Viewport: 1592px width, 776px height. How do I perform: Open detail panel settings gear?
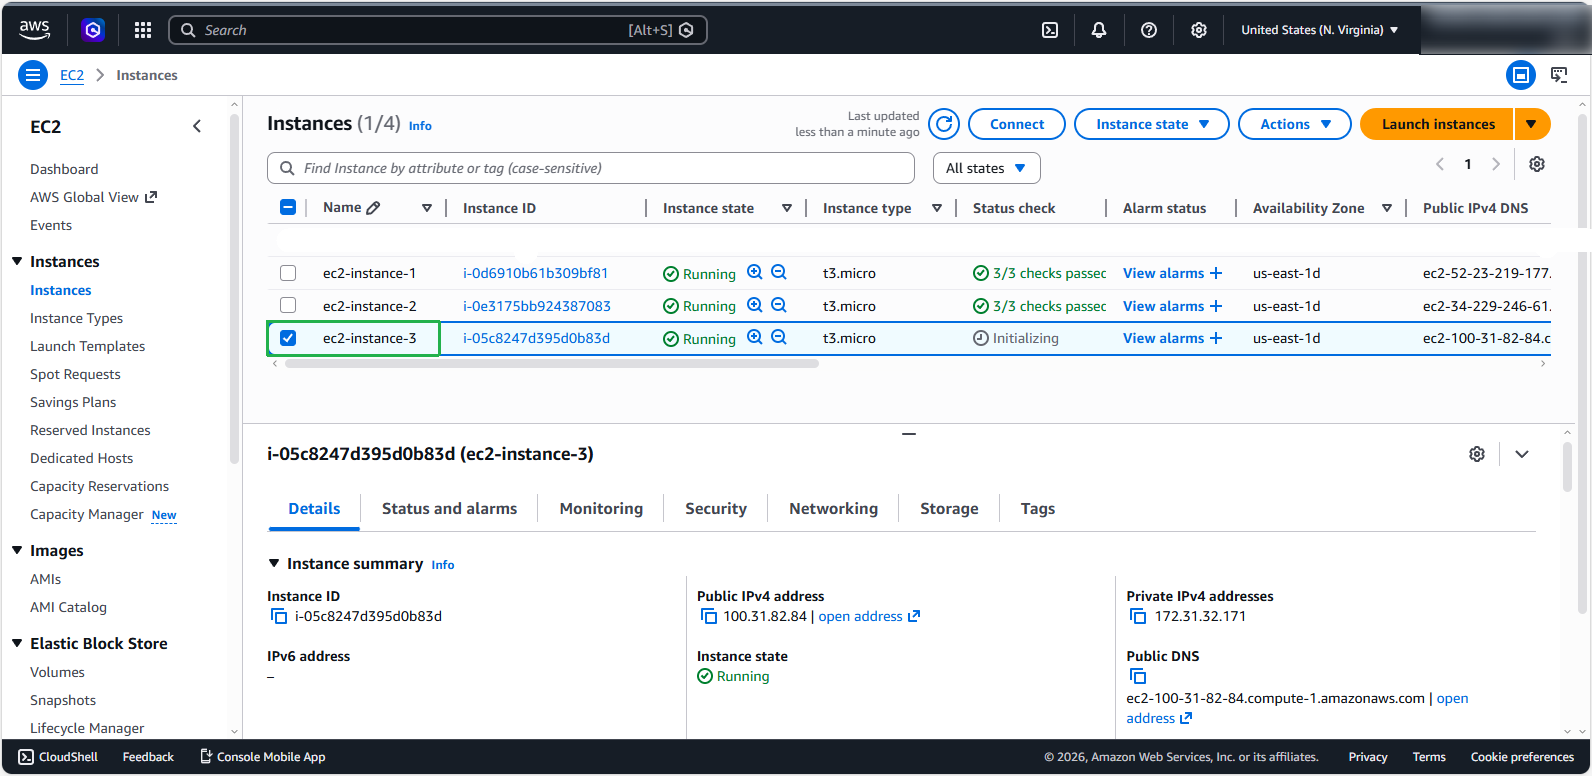click(1477, 454)
